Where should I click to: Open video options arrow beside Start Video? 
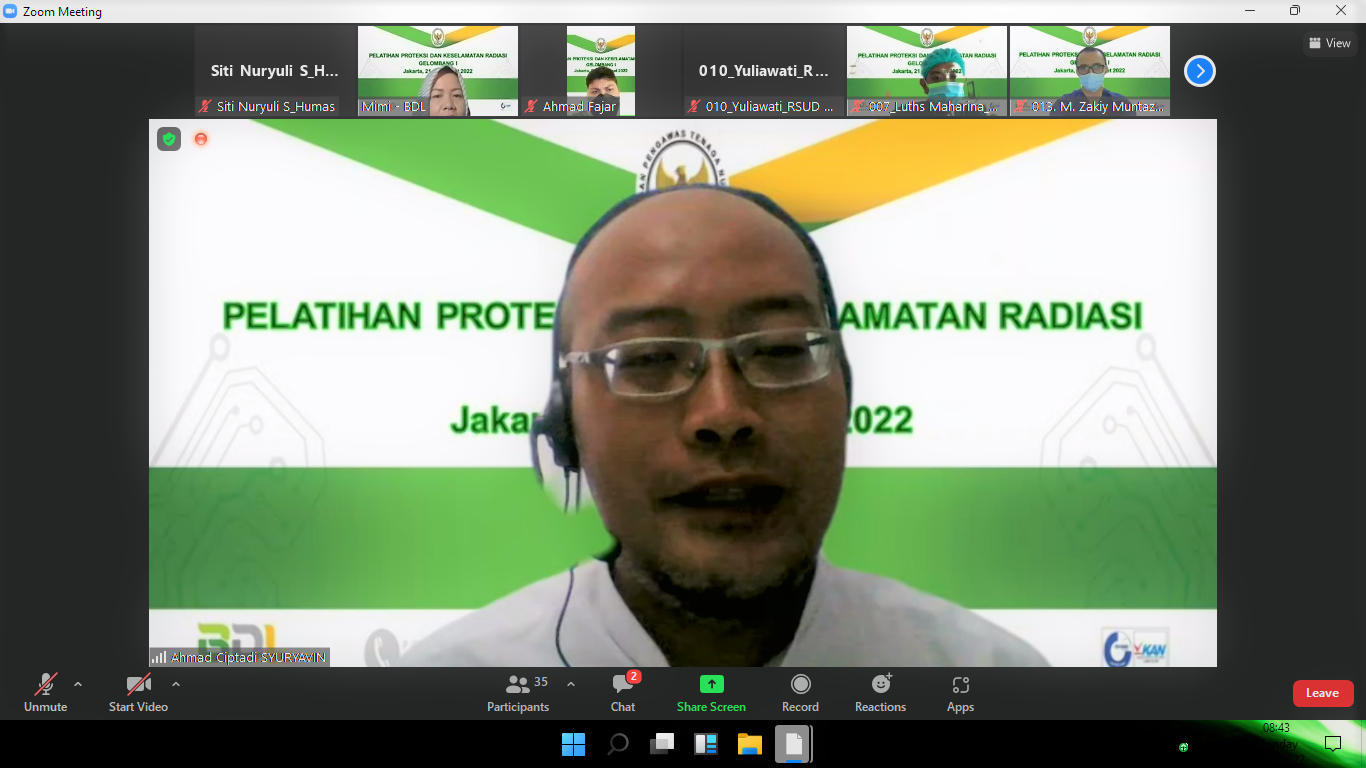click(x=176, y=684)
